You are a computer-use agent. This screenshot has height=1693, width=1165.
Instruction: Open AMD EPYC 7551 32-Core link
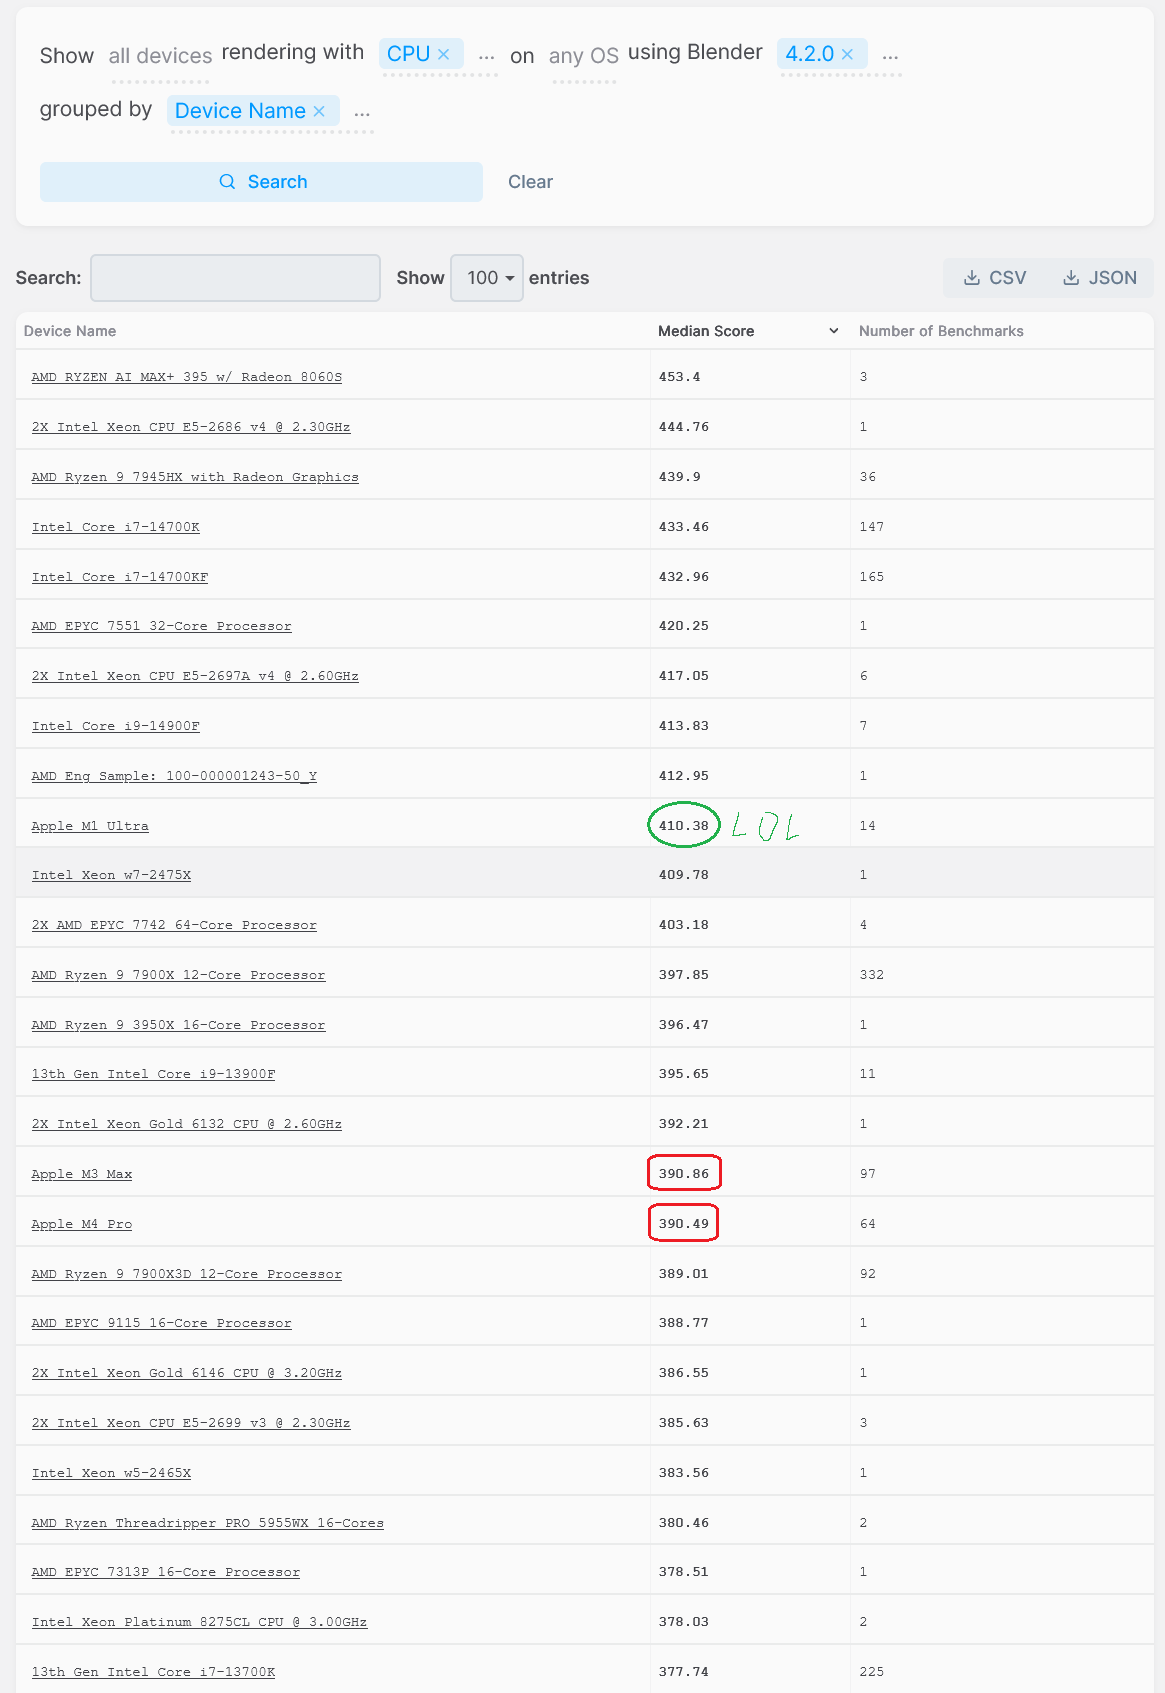[x=161, y=626]
